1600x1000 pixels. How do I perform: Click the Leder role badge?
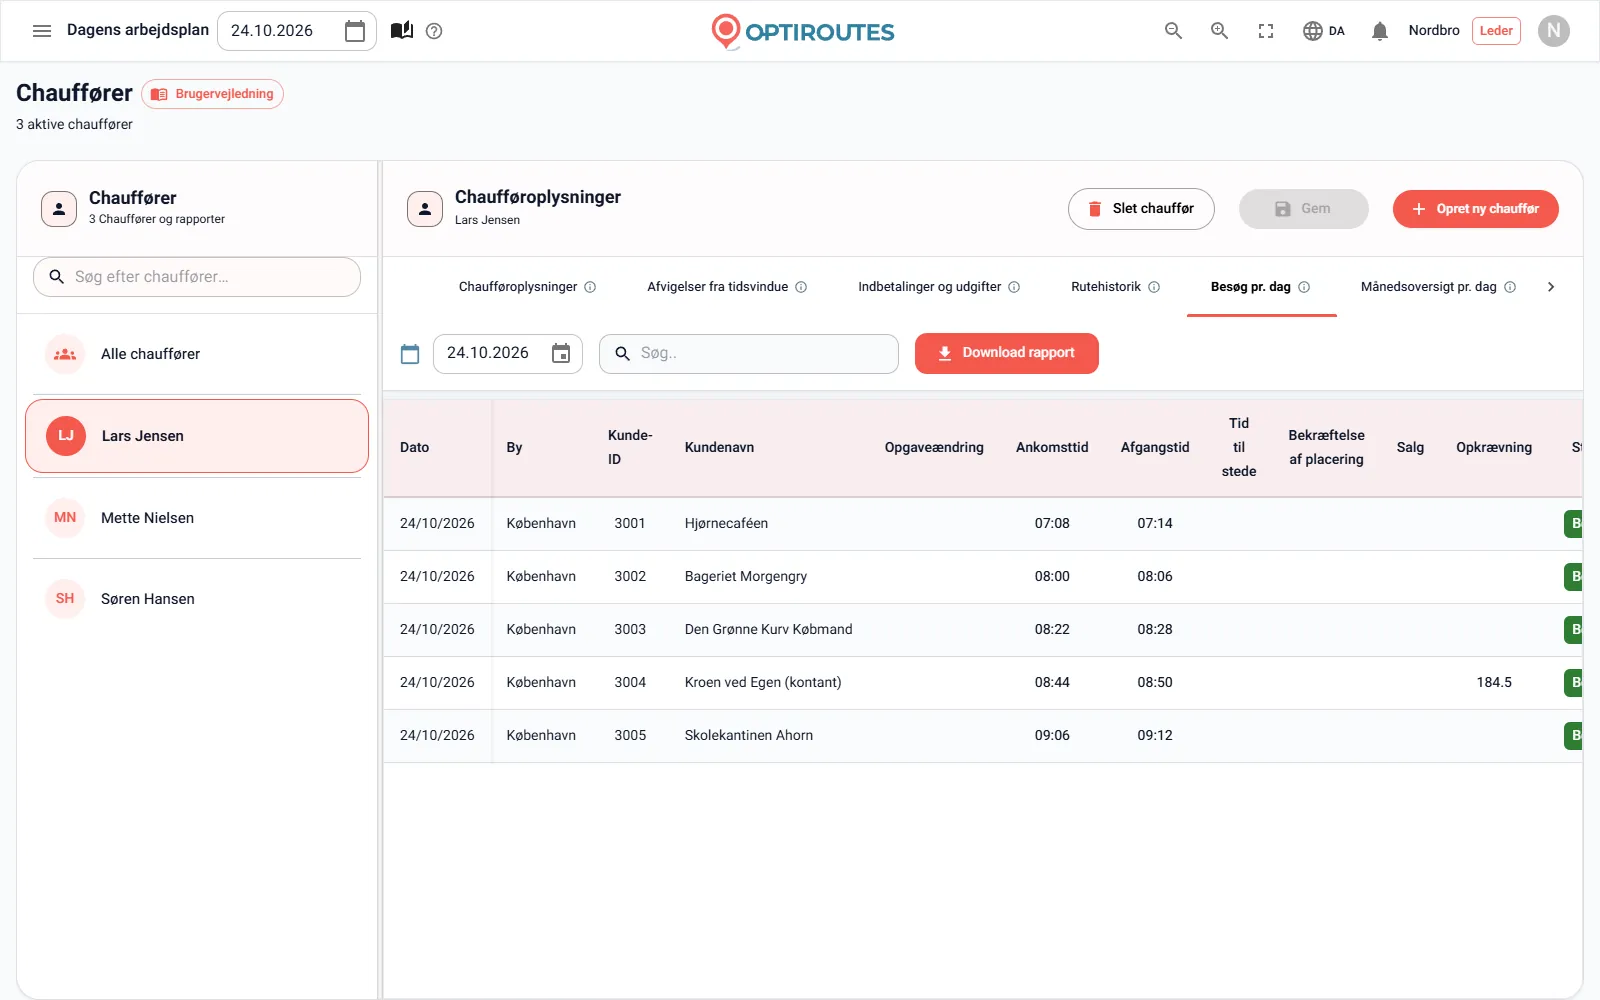(x=1496, y=31)
